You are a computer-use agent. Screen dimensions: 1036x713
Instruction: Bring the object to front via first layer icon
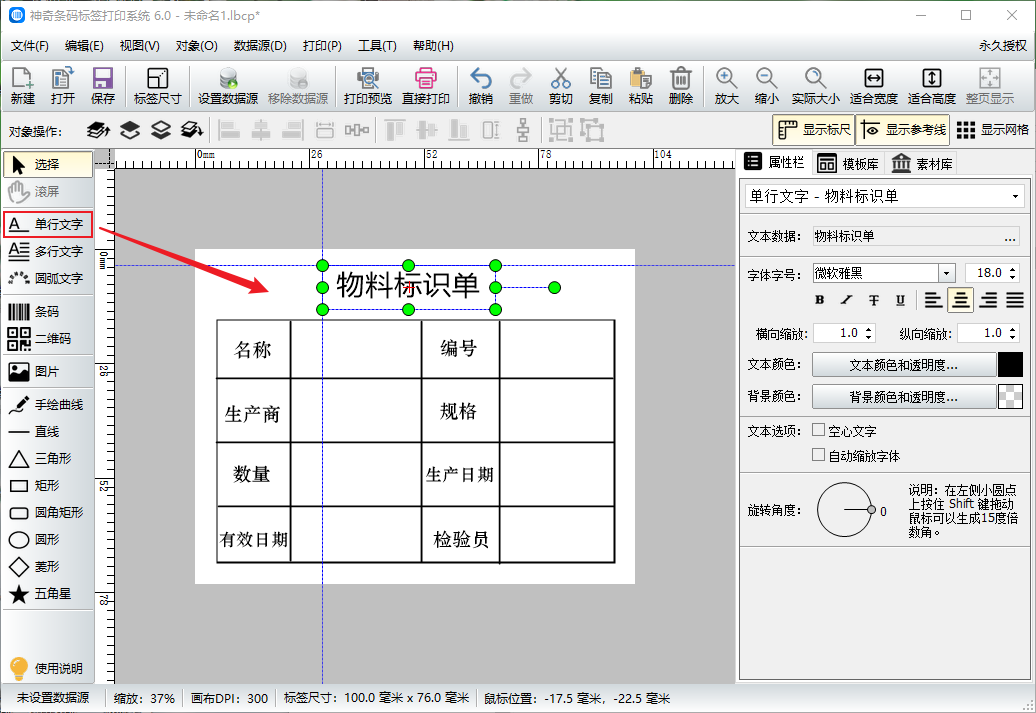tap(98, 130)
